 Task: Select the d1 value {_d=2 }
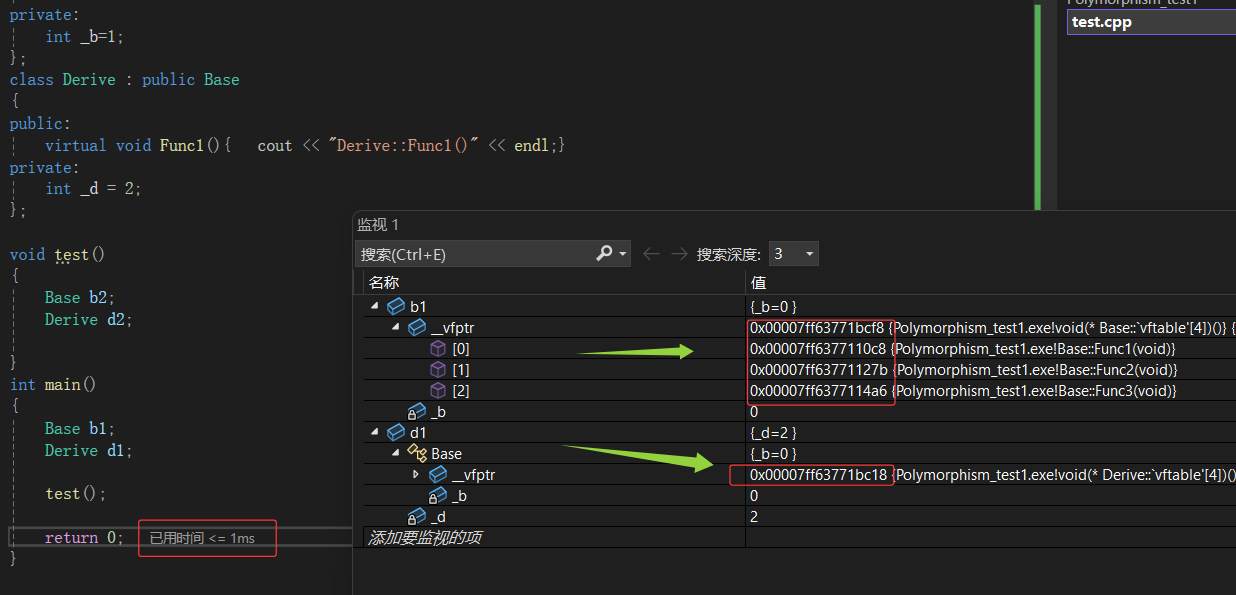[x=773, y=432]
